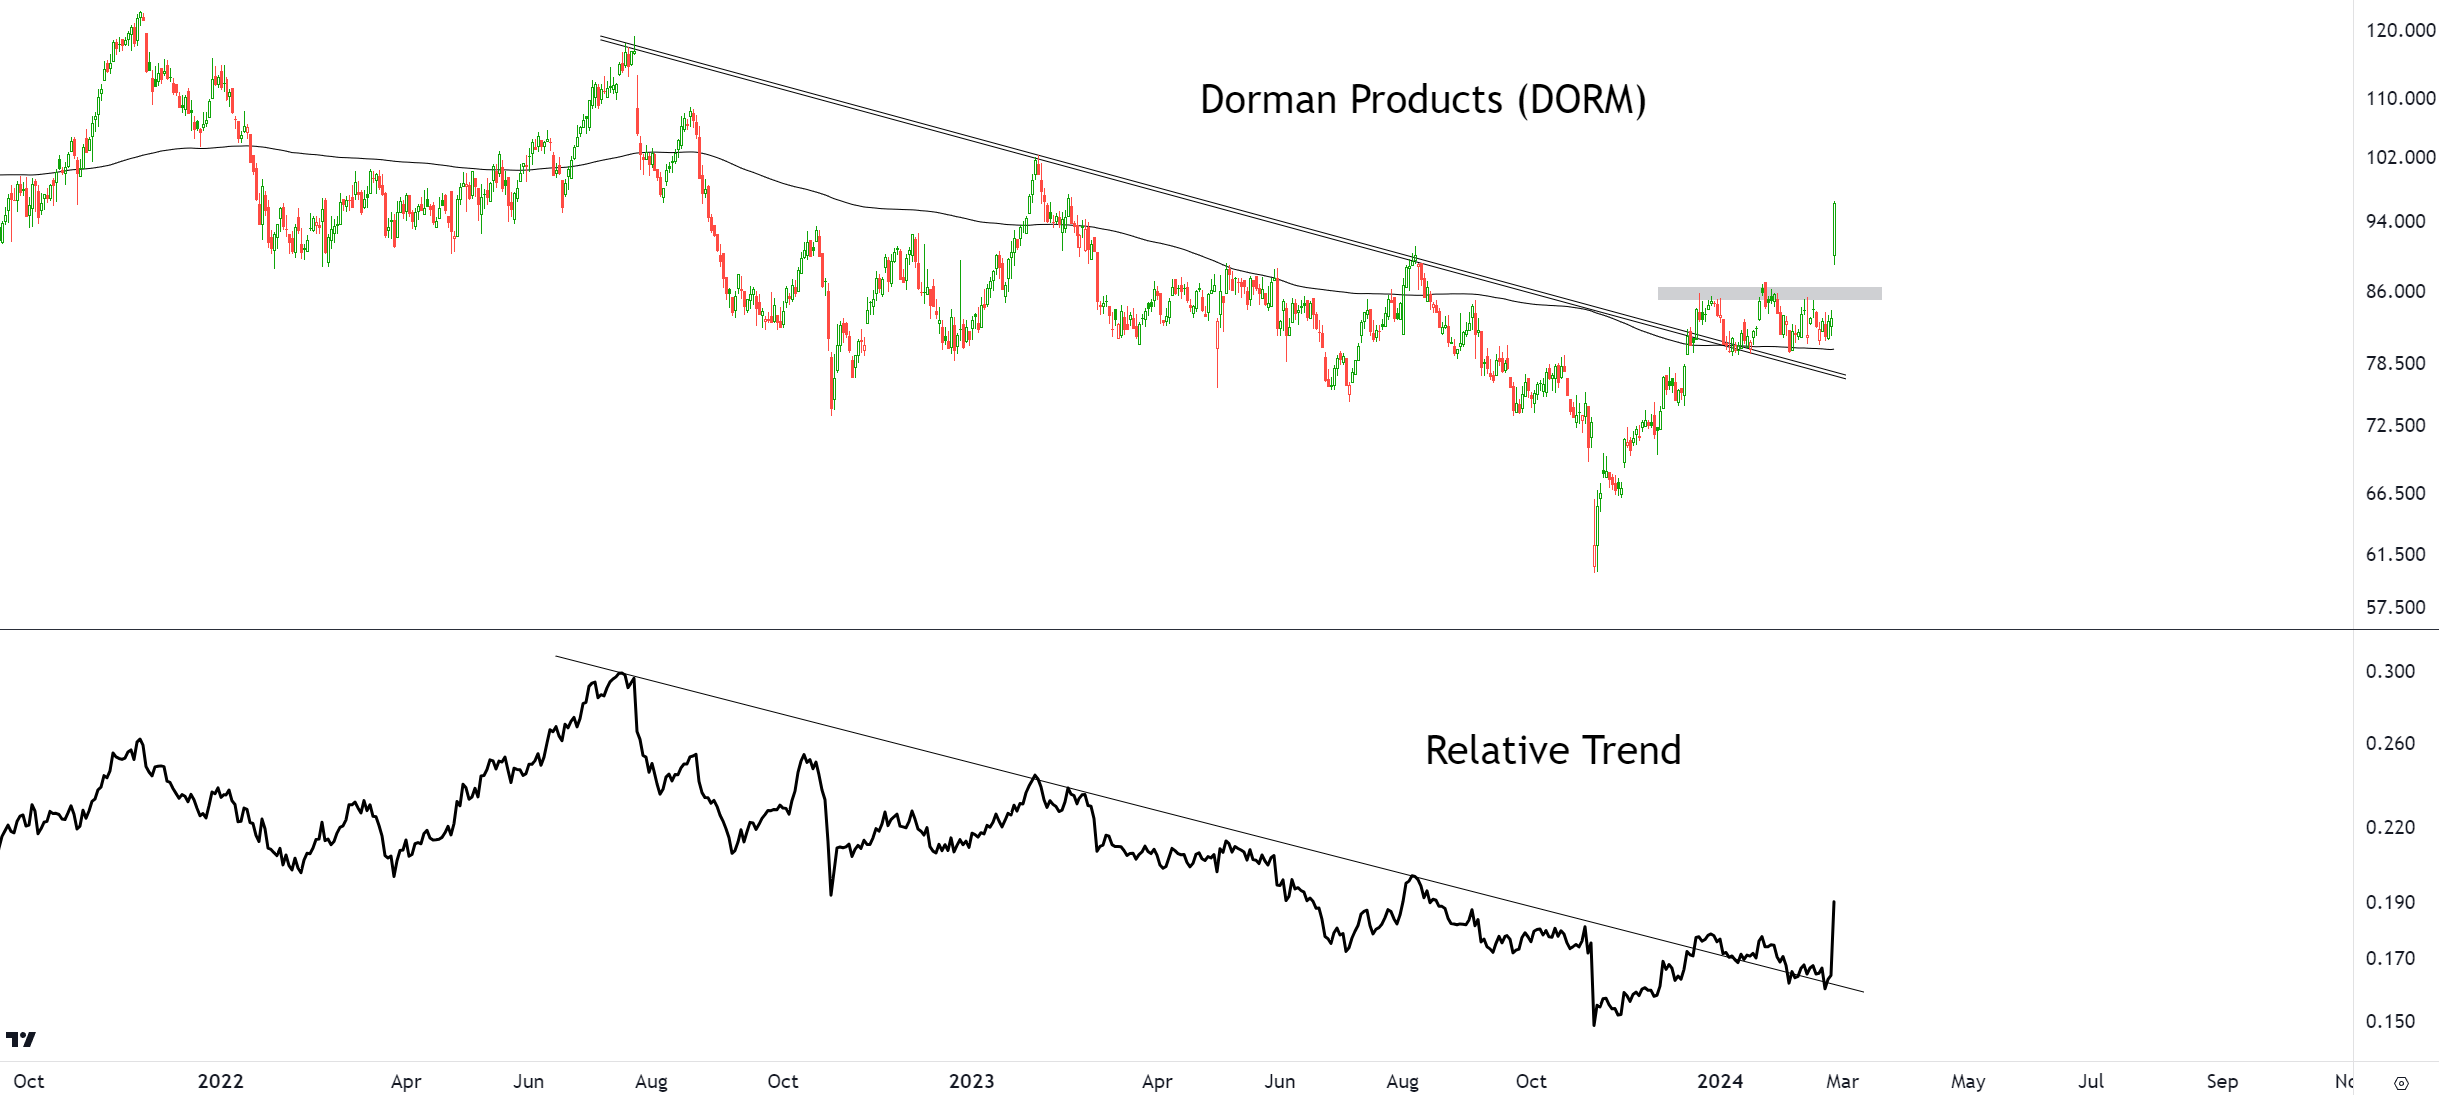Image resolution: width=2439 pixels, height=1095 pixels.
Task: Click the 94.000 price axis label
Action: tap(2395, 221)
